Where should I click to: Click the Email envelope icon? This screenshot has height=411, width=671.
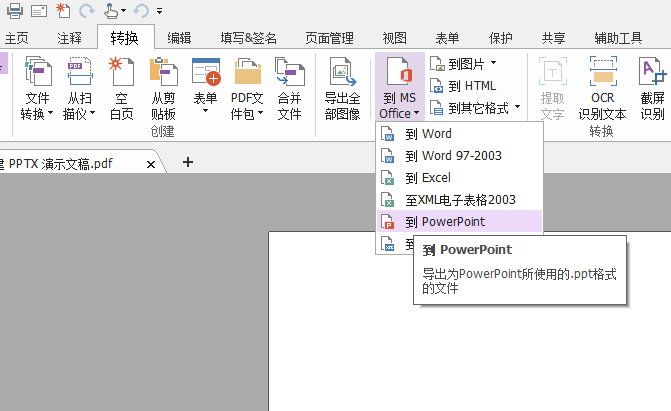(x=39, y=11)
